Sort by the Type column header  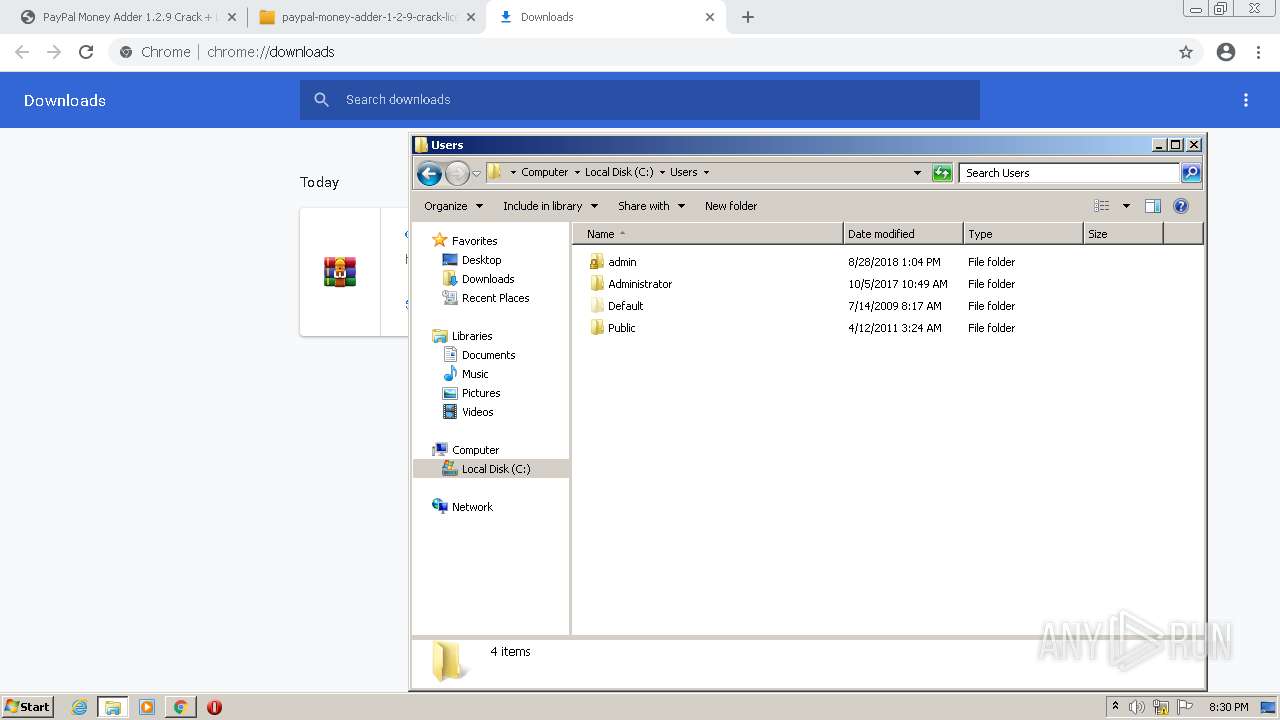1023,234
